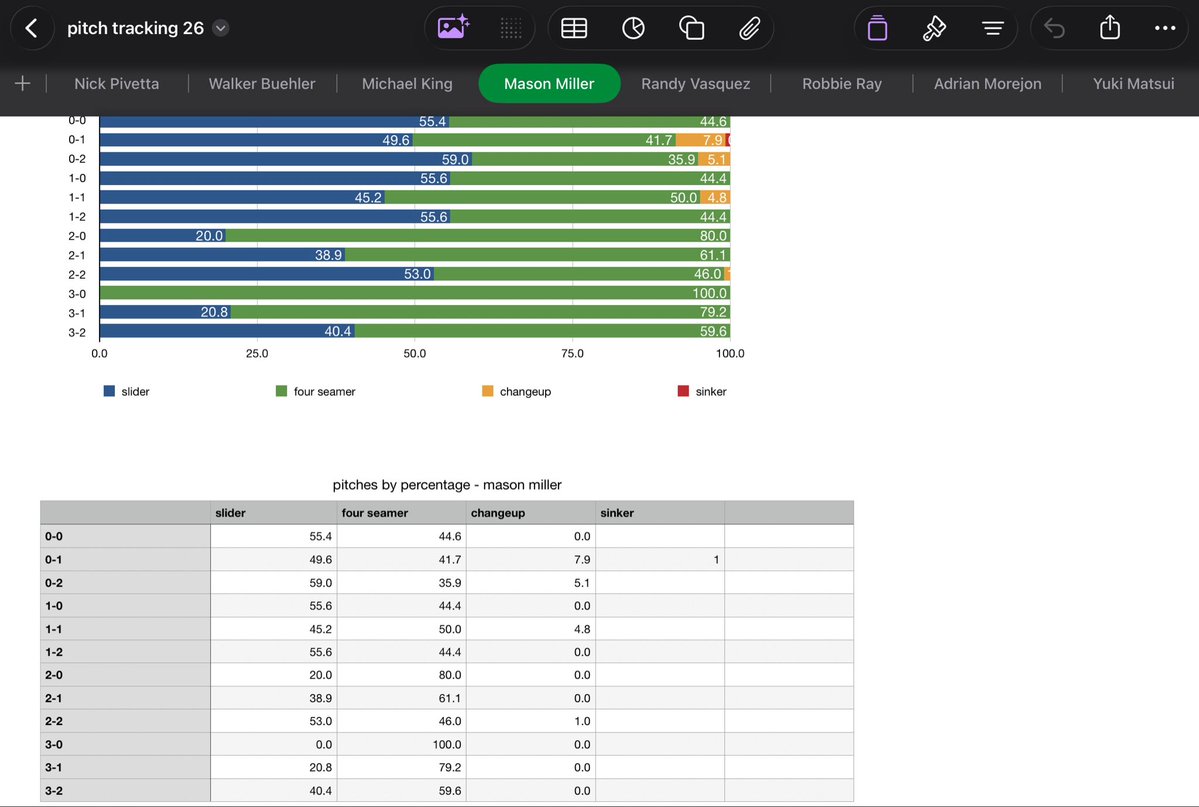Image resolution: width=1199 pixels, height=807 pixels.
Task: Click the 1-1 y-axis label on chart
Action: coord(76,197)
